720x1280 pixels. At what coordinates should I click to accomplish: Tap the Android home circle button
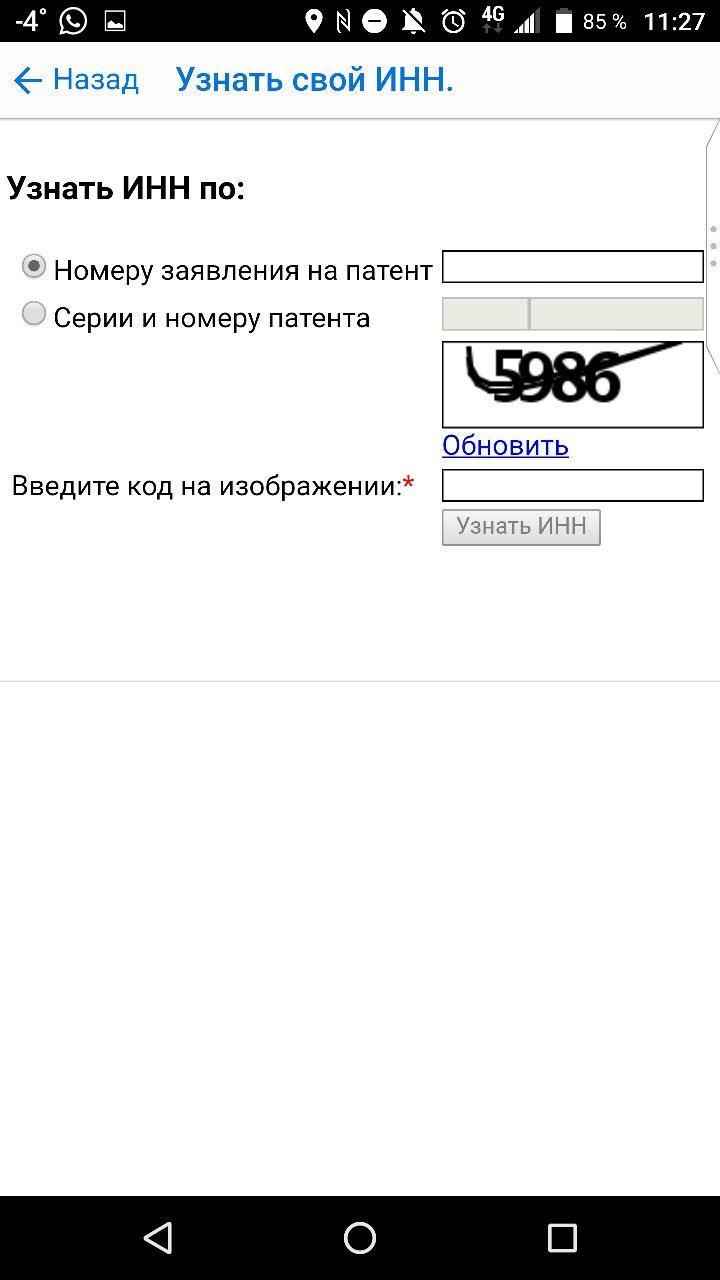point(360,1238)
